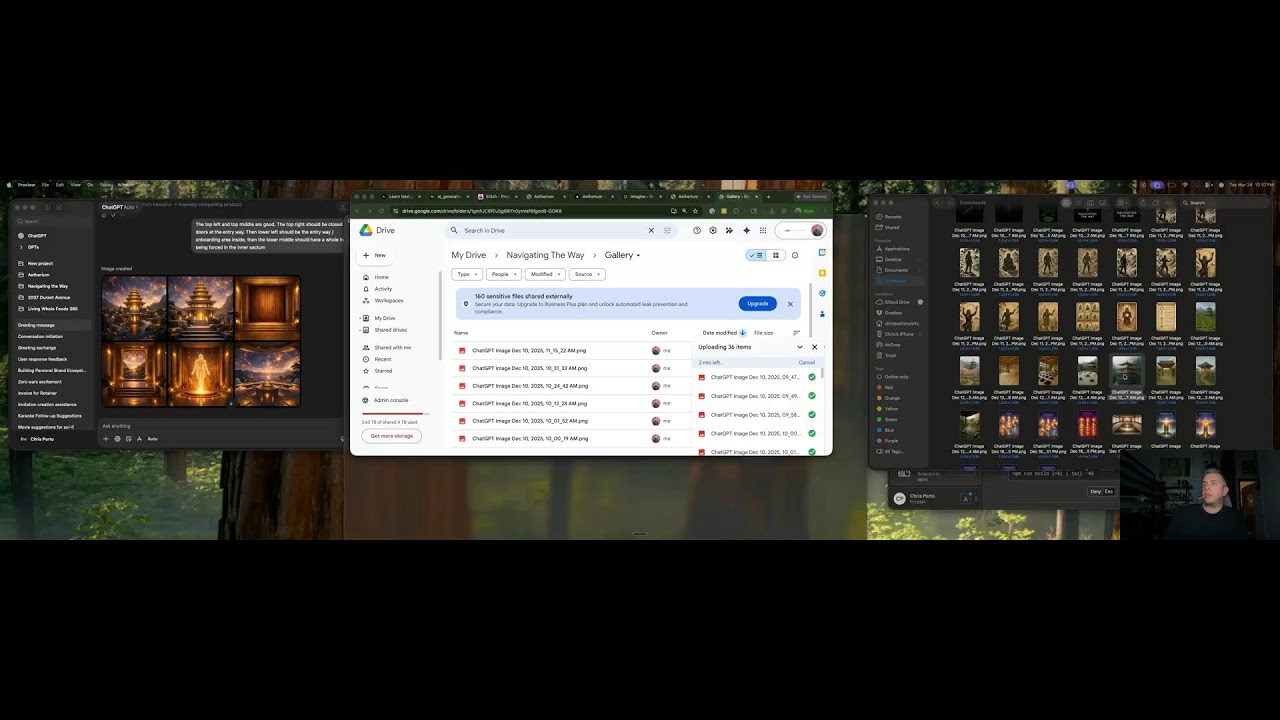Expand My Drive tree in sidebar
This screenshot has width=1280, height=720.
point(360,318)
